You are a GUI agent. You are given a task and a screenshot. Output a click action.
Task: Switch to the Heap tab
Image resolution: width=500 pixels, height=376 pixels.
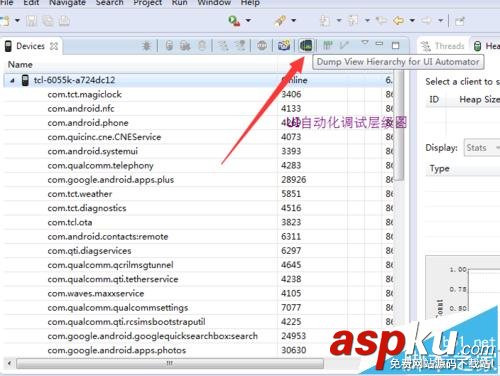pos(487,46)
